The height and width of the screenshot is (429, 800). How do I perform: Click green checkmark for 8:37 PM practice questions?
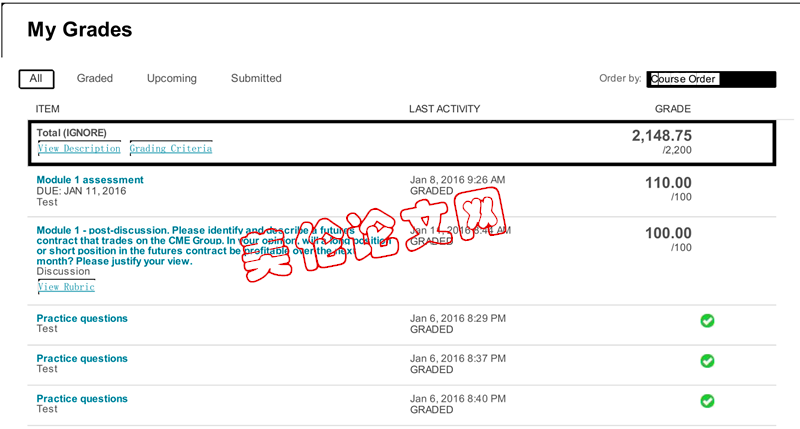pos(707,361)
